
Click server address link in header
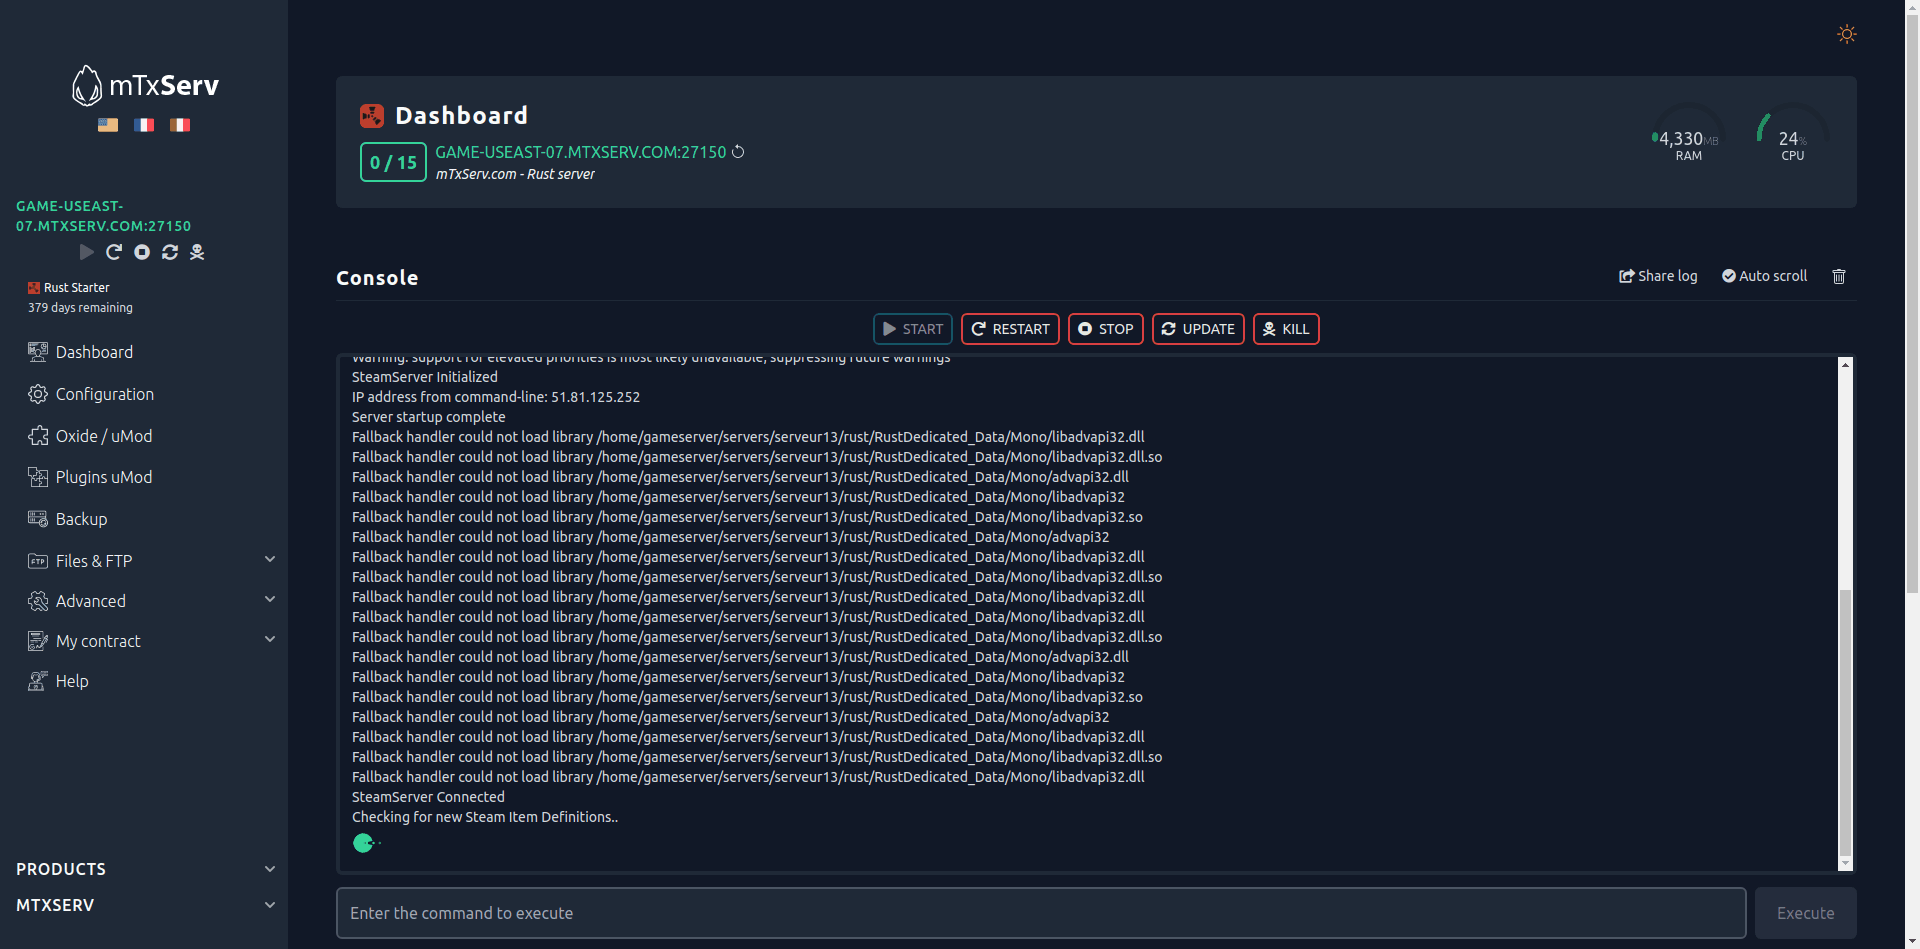[581, 152]
